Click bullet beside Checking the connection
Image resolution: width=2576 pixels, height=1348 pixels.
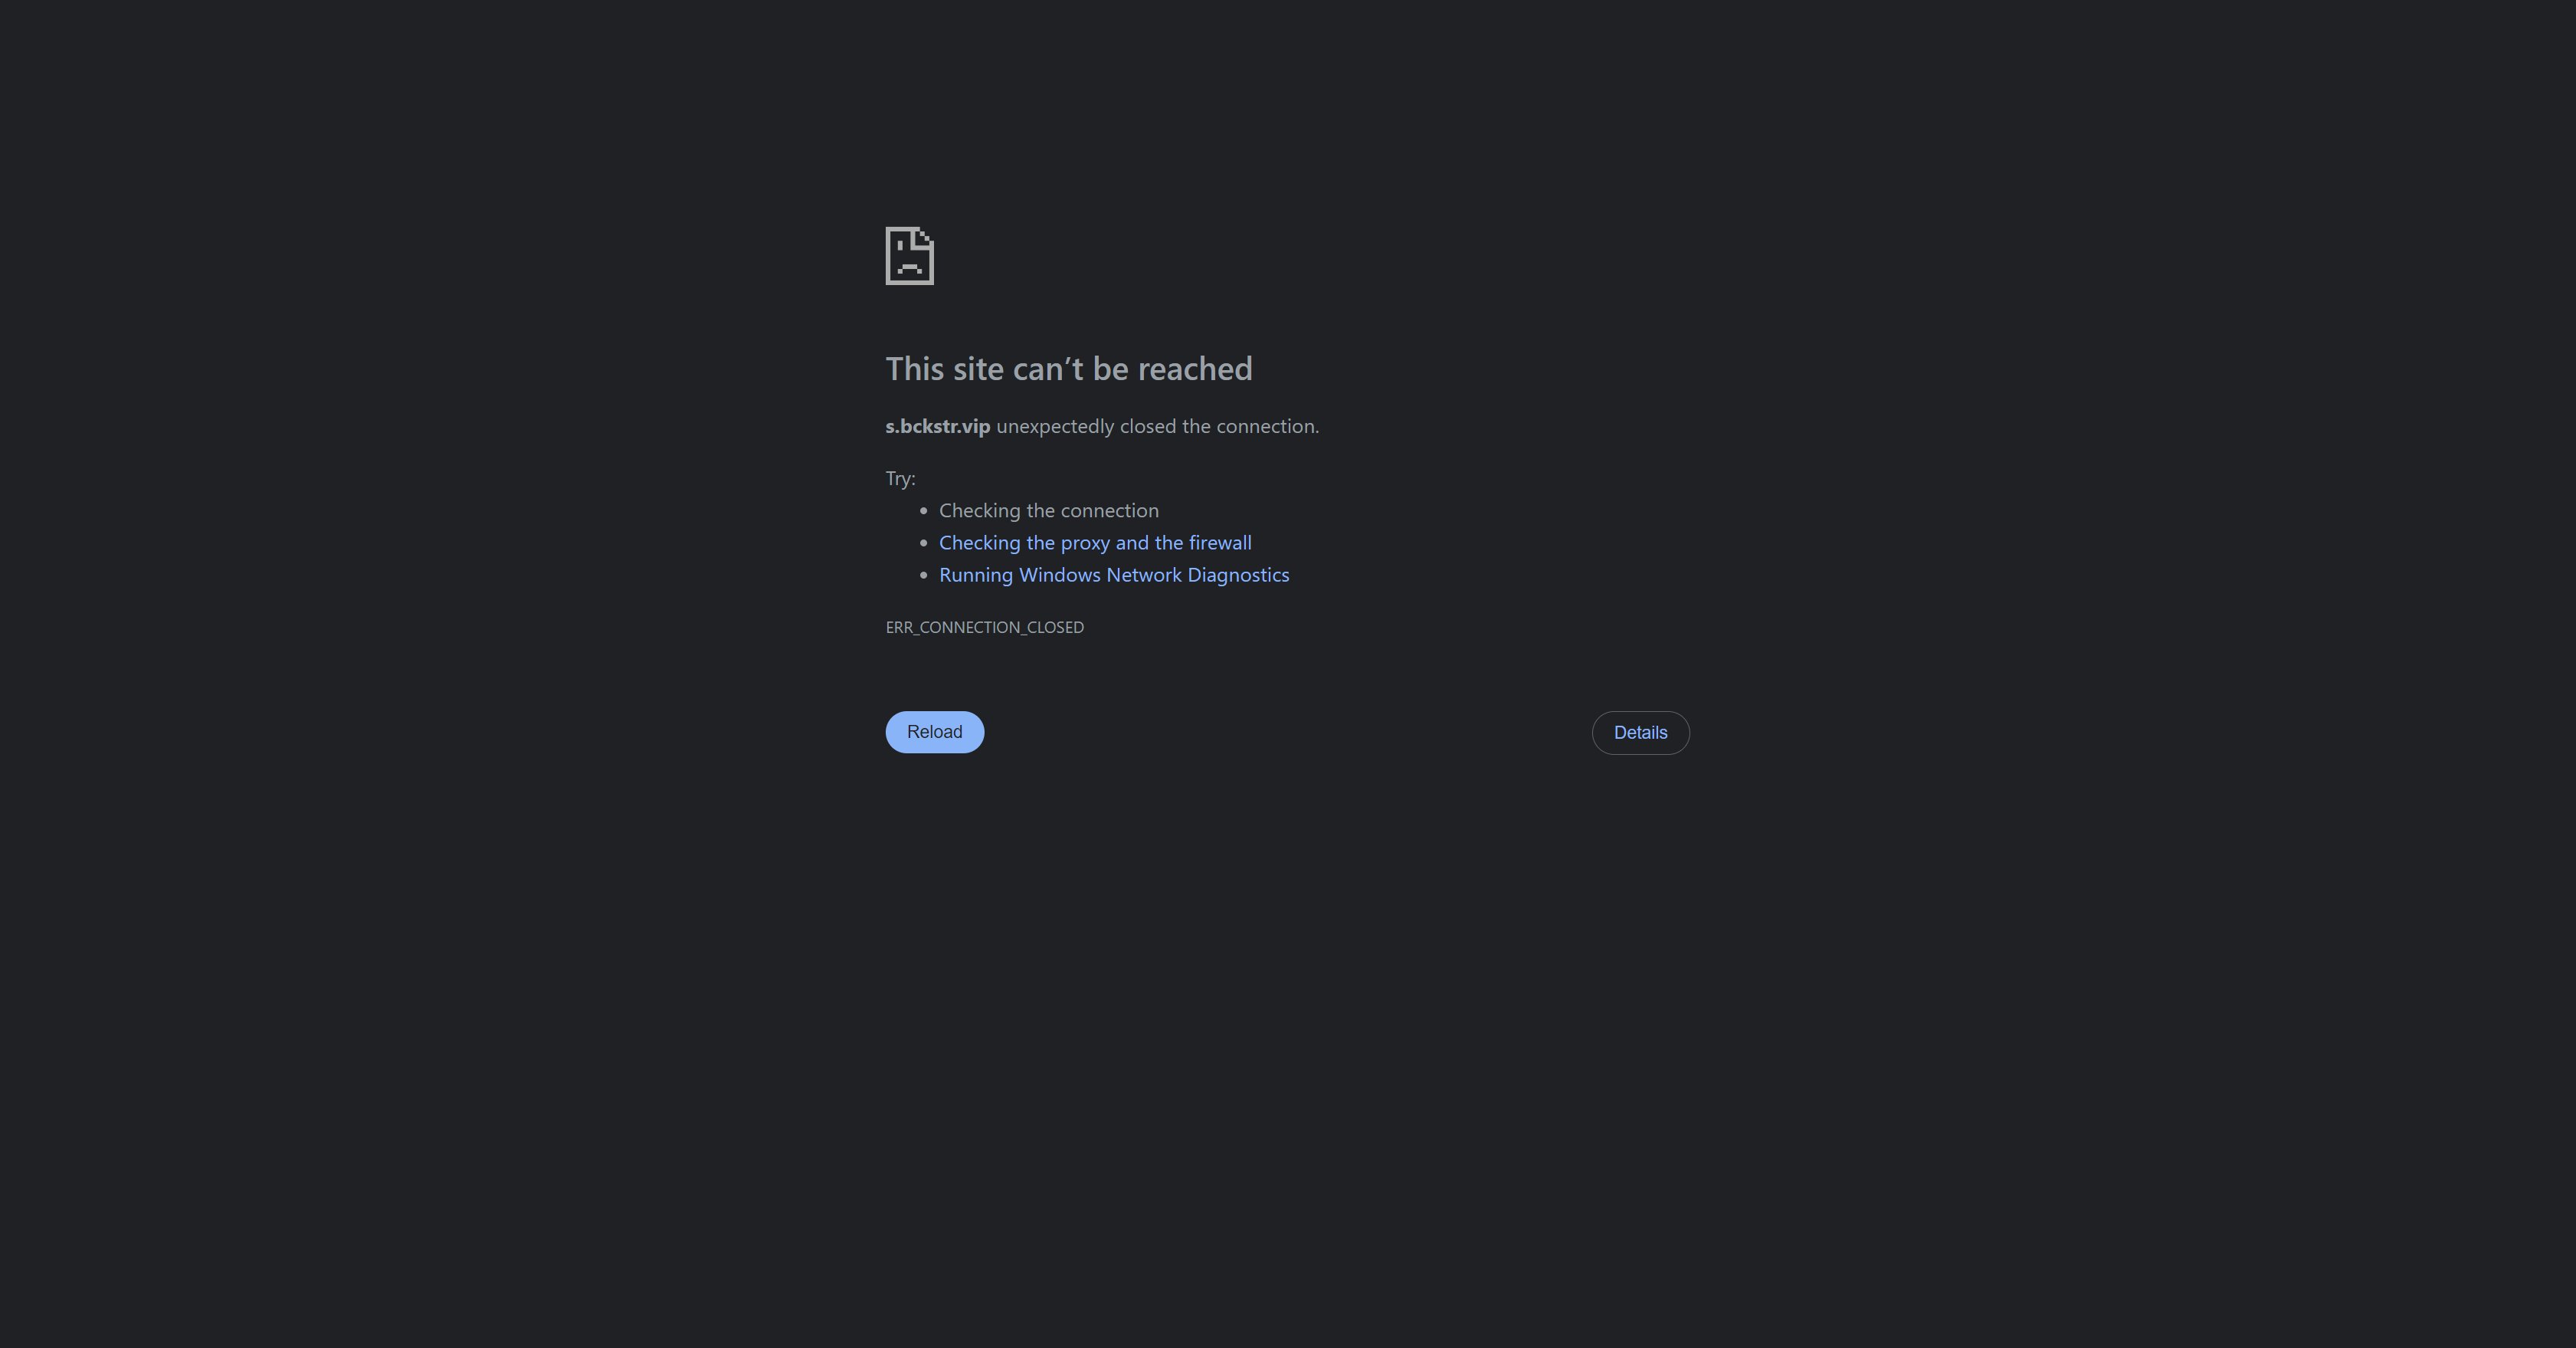[923, 511]
